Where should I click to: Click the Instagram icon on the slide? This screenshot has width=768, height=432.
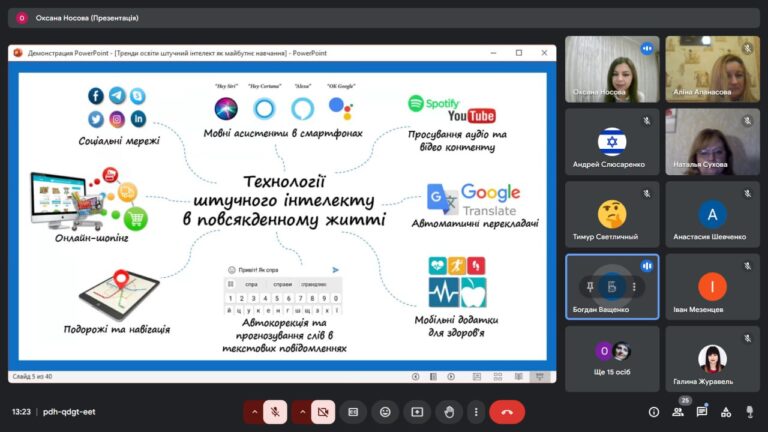[x=117, y=119]
